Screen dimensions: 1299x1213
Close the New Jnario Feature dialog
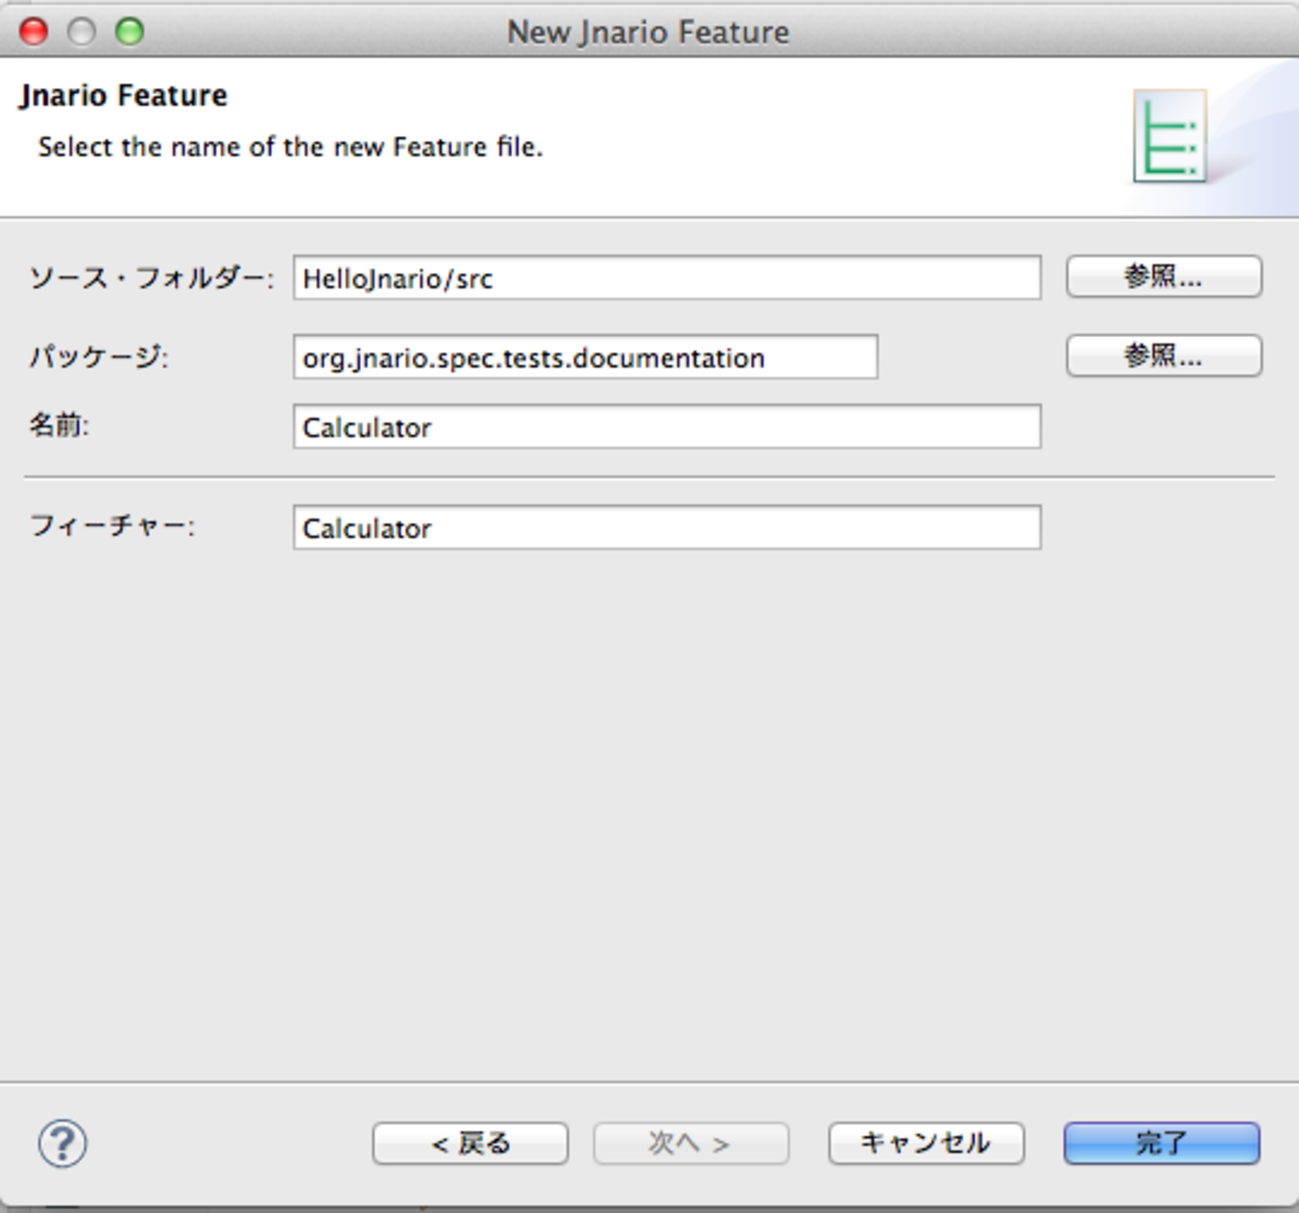[x=34, y=32]
